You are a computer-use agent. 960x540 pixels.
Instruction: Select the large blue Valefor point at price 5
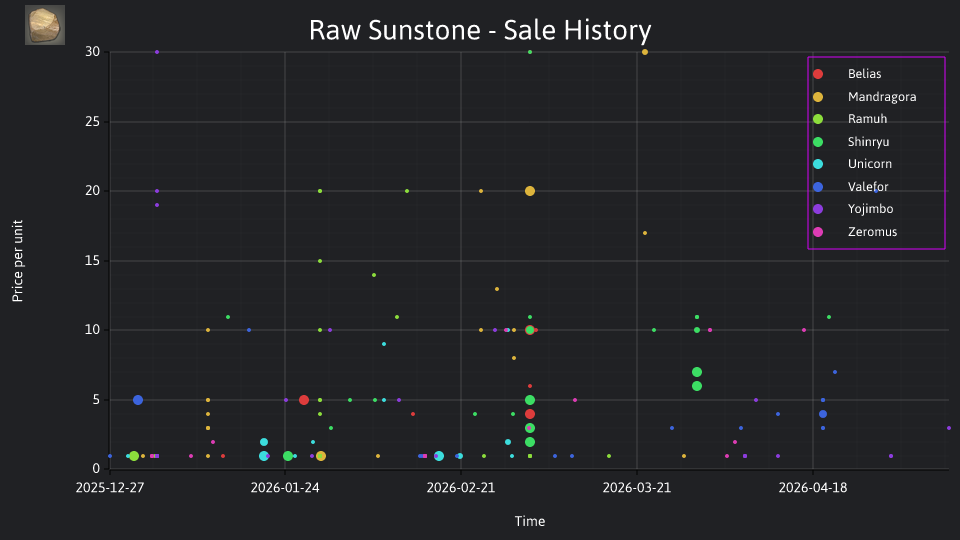138,400
